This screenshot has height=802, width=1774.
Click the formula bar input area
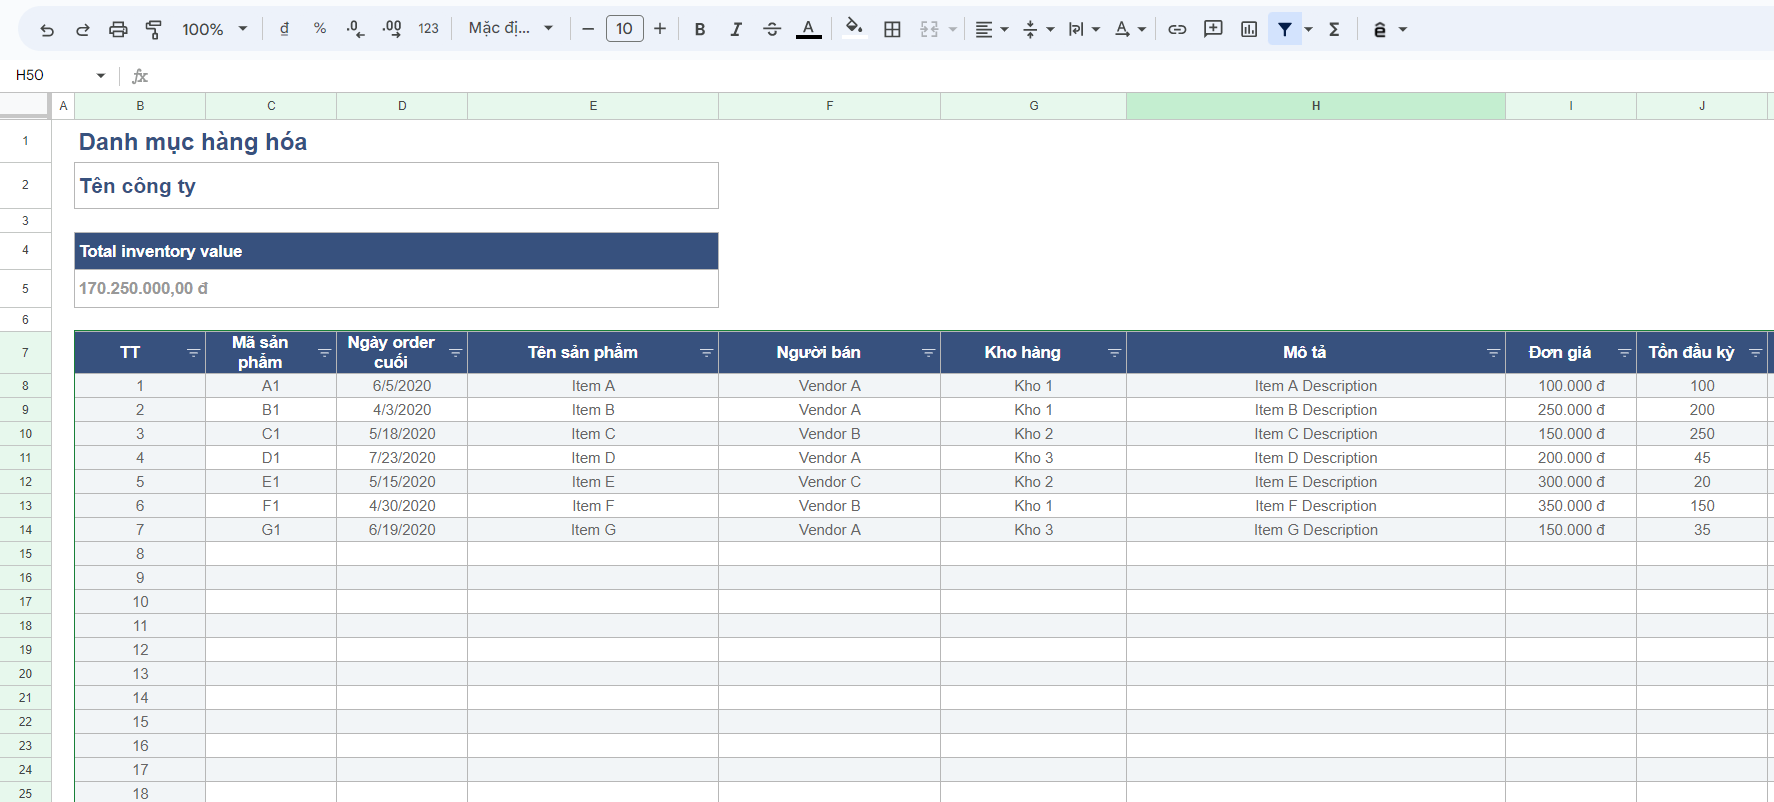point(960,75)
